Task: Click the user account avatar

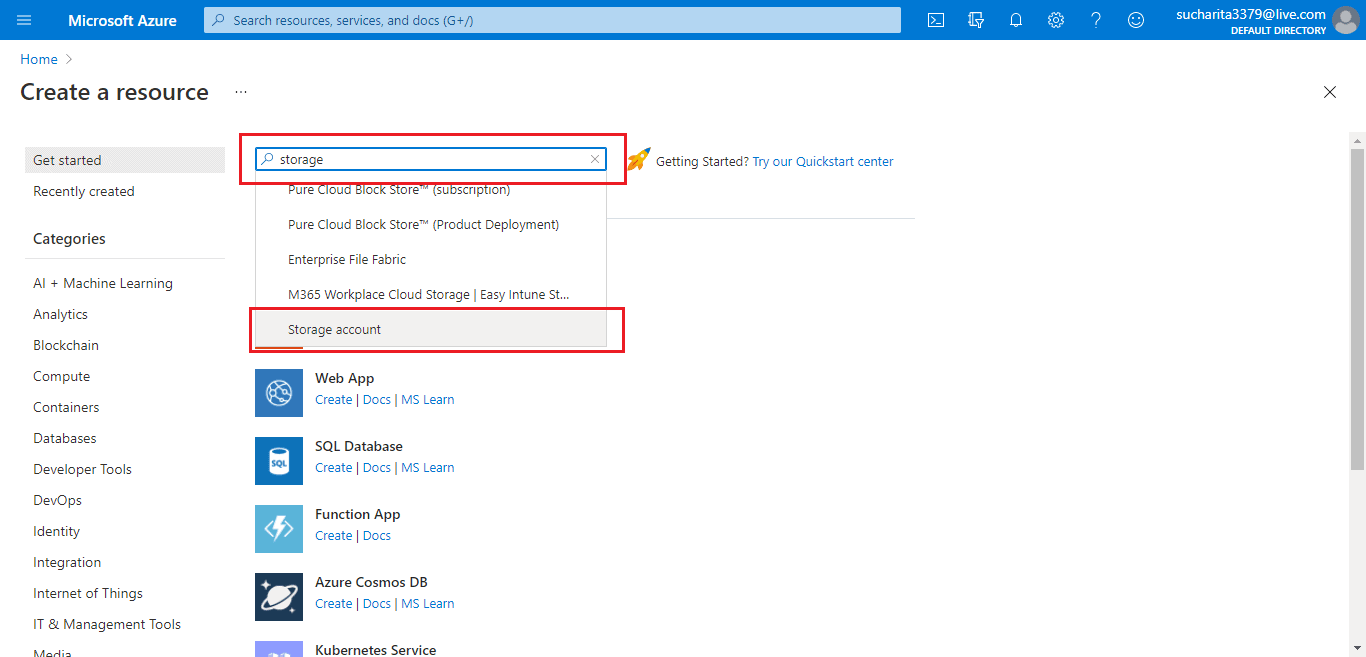Action: point(1346,20)
